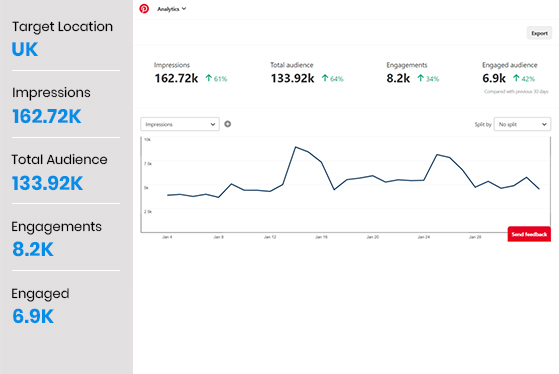Viewport: 559px width, 374px height.
Task: Click Compared with previous 30 days note
Action: (x=516, y=92)
